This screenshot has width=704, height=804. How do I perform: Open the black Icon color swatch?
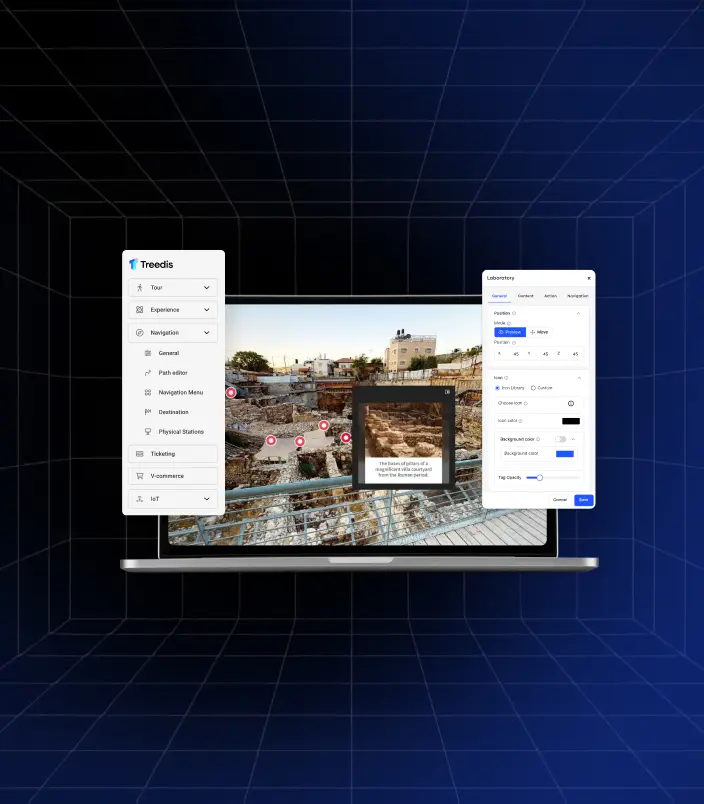(571, 421)
